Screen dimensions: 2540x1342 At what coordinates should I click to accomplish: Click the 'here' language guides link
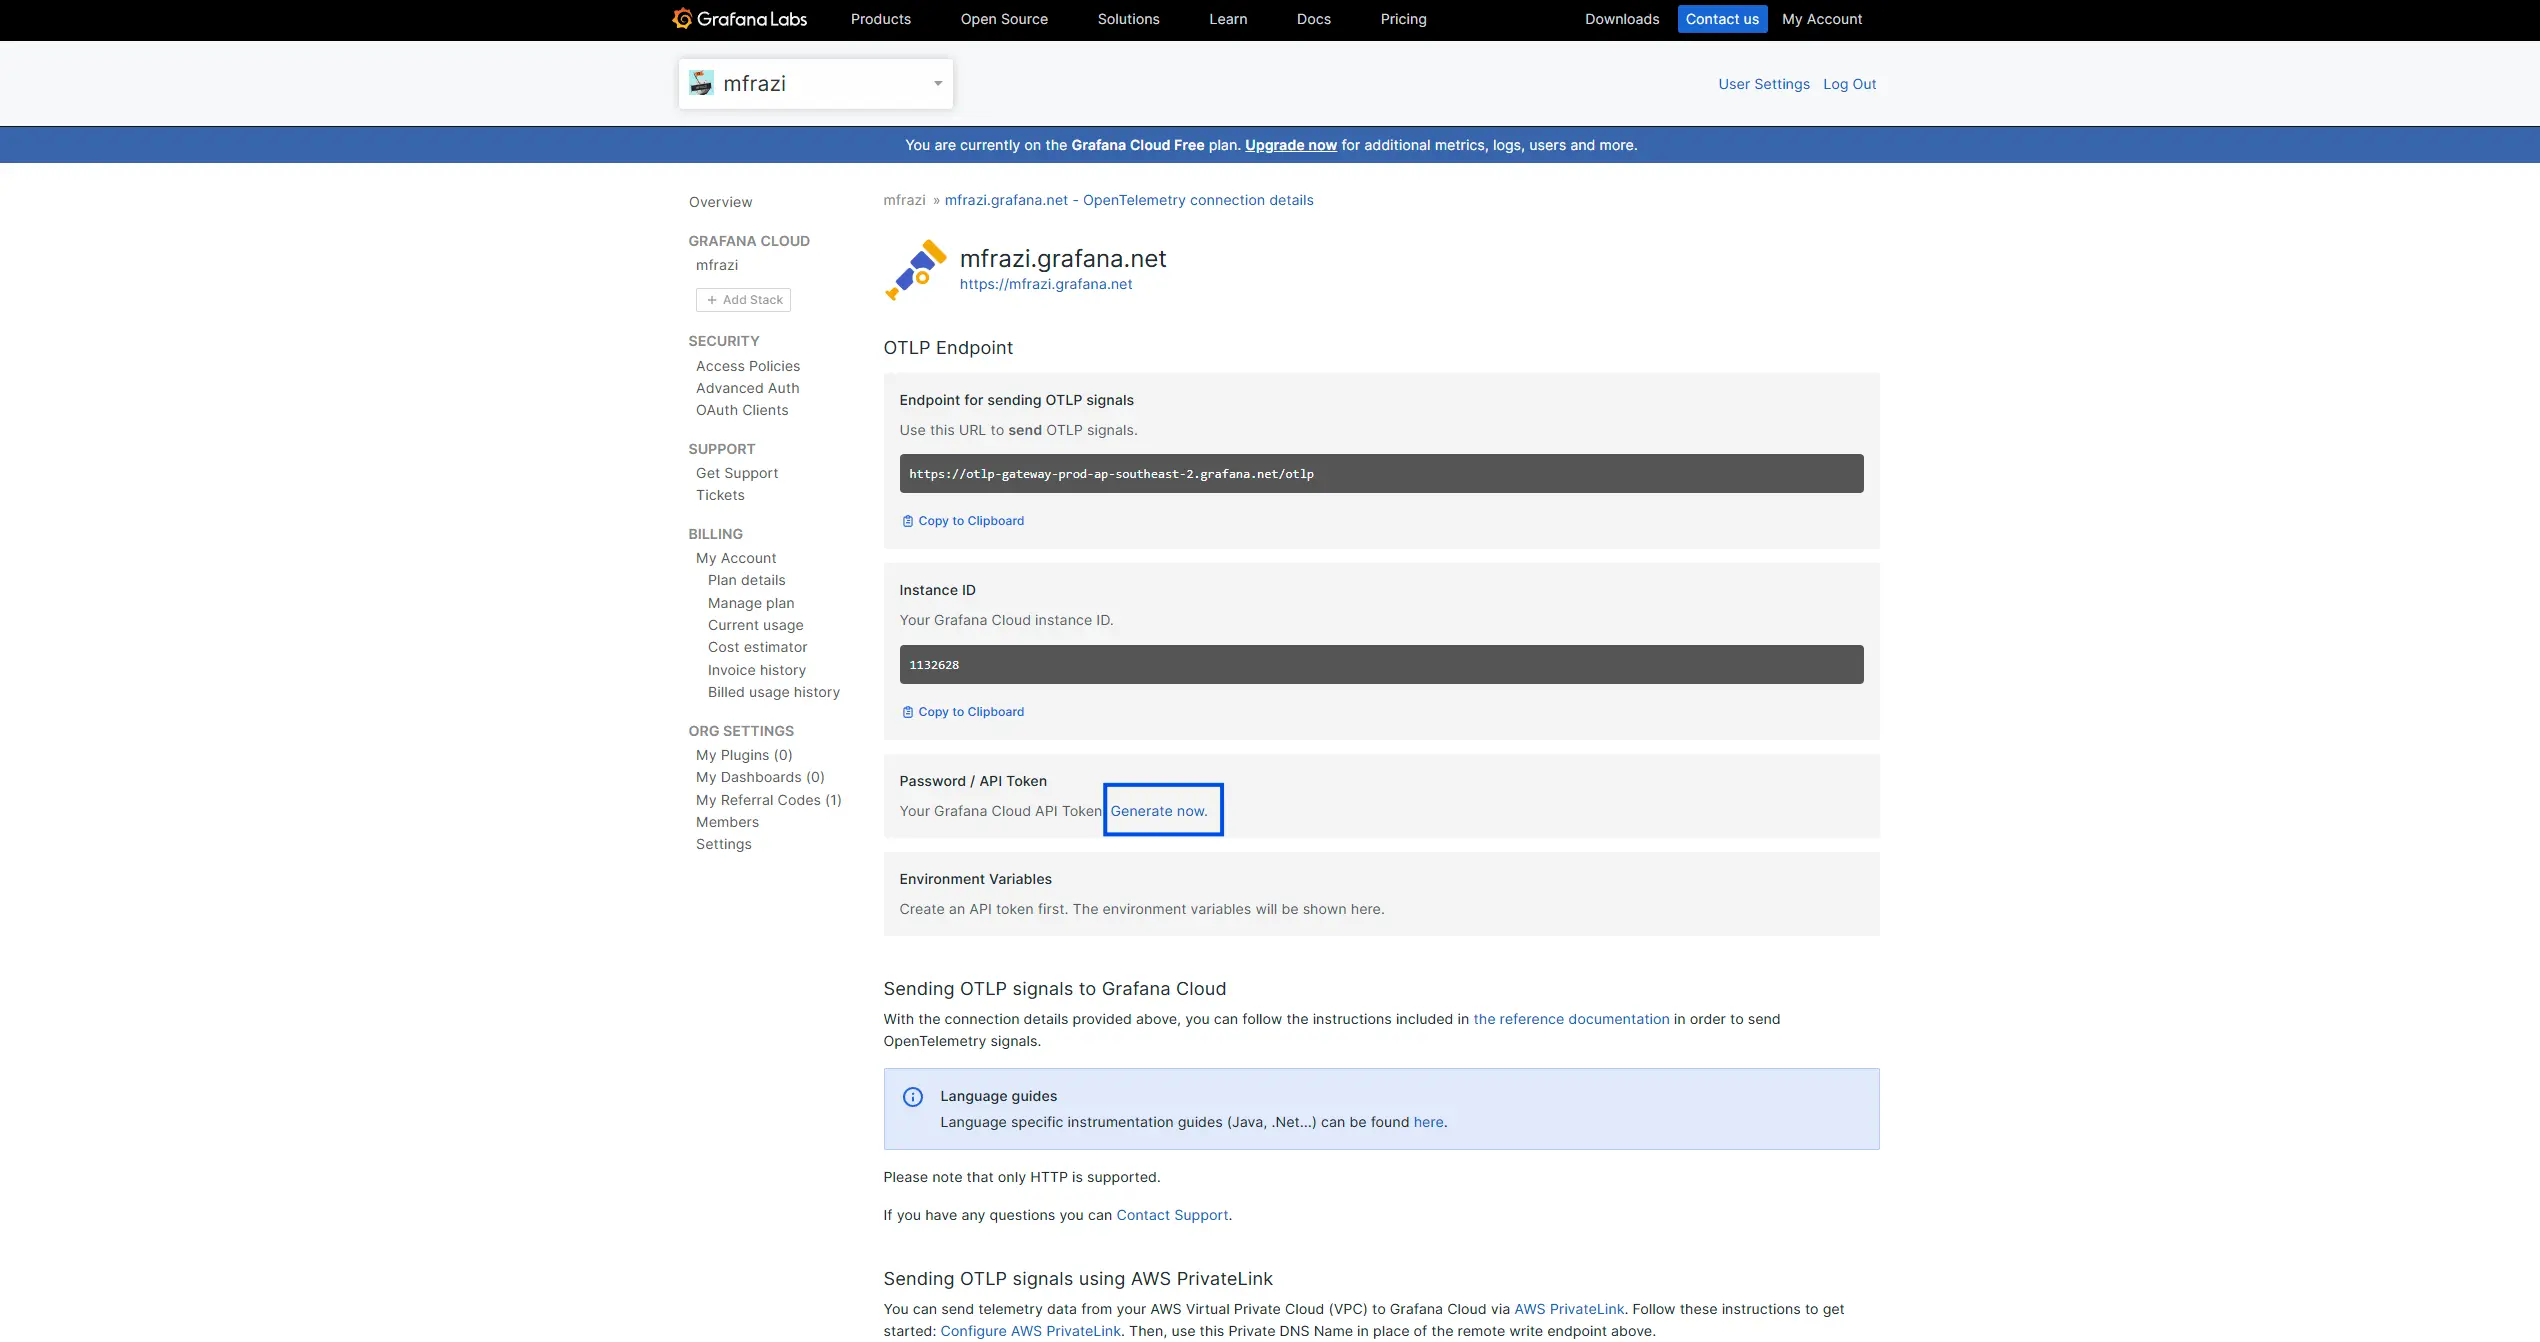(x=1428, y=1122)
